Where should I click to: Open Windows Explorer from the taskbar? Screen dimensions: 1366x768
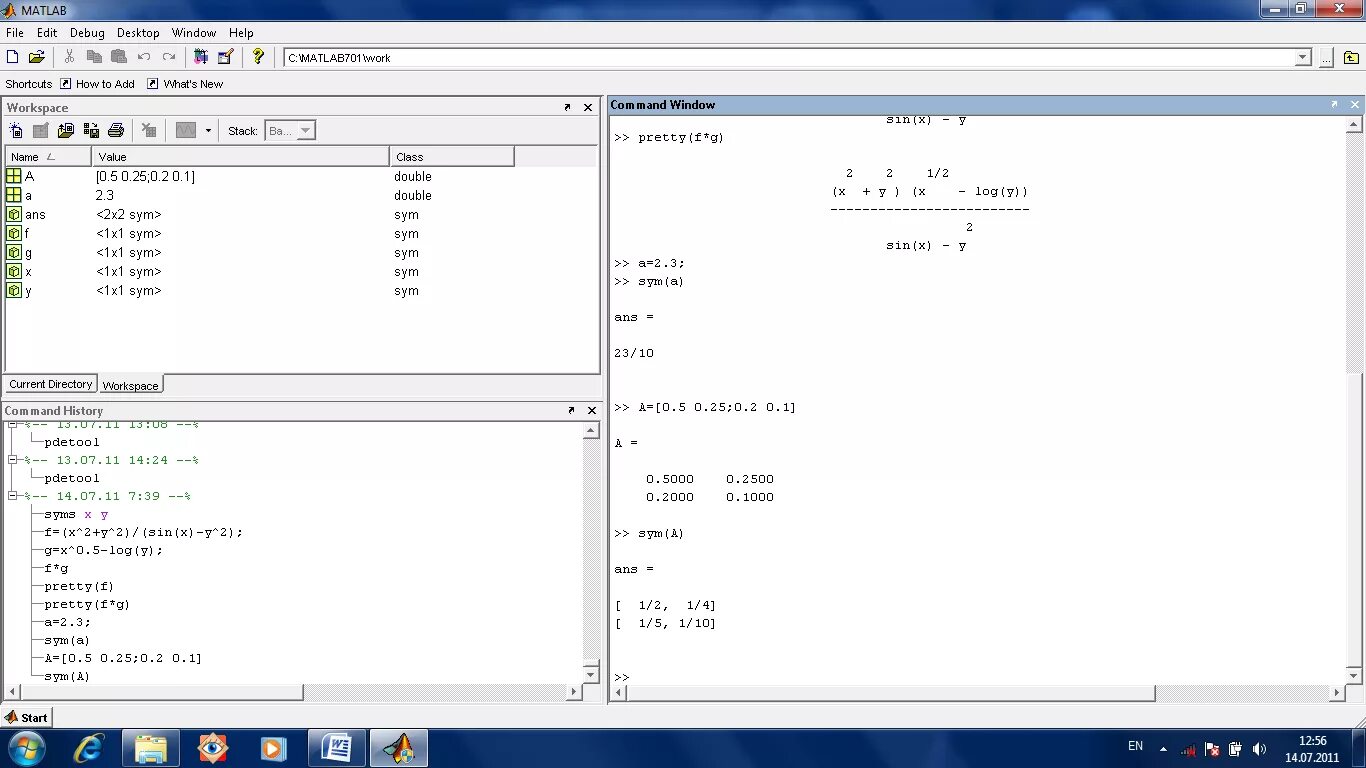(151, 748)
